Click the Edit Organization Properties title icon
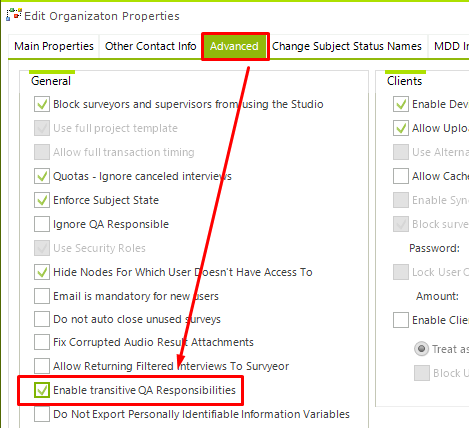Viewport: 469px width, 428px height. tap(14, 15)
